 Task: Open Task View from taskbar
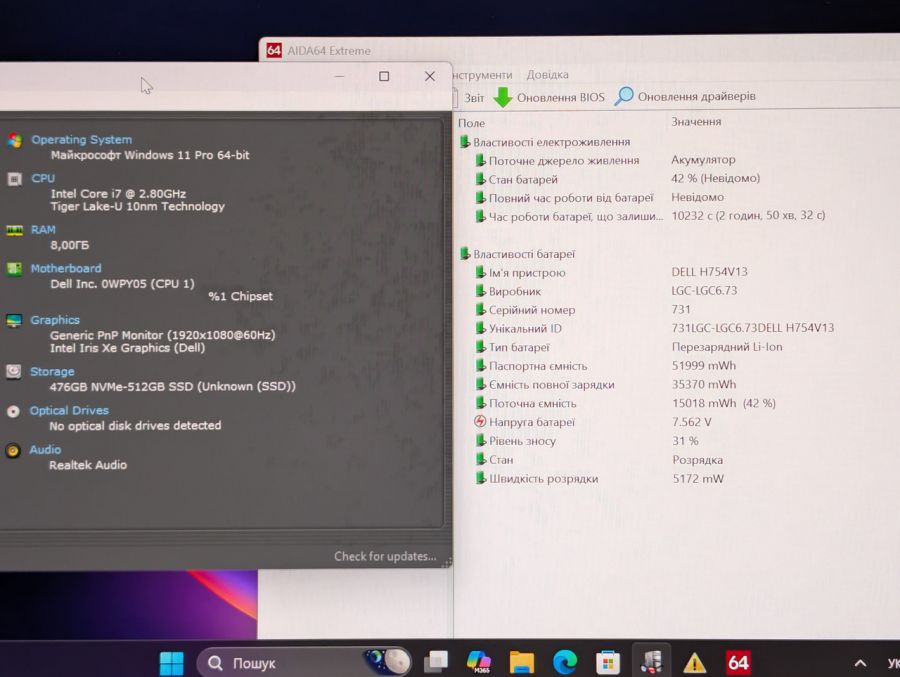436,661
